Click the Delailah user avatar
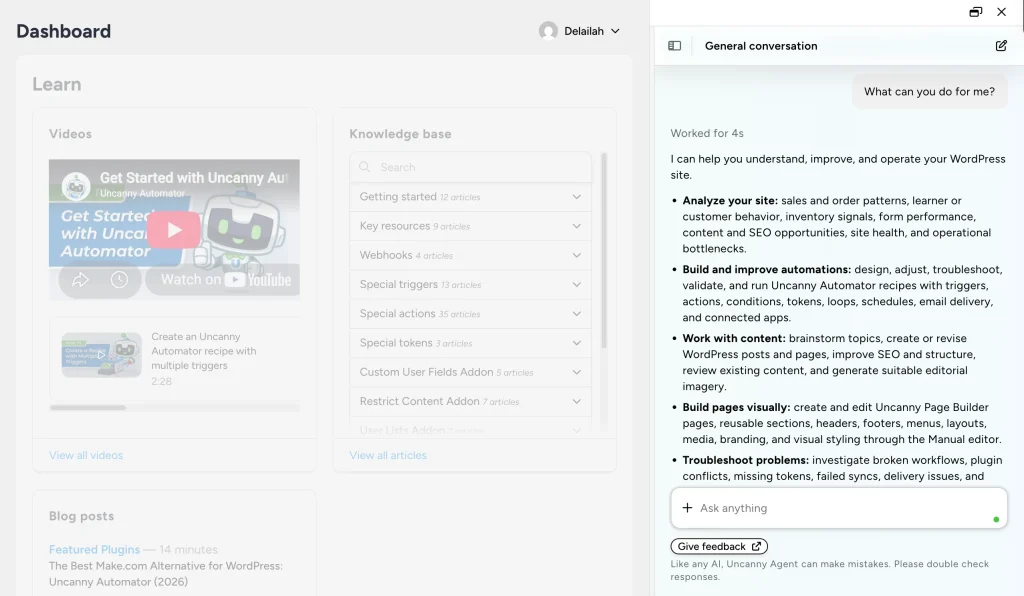The height and width of the screenshot is (596, 1024). point(549,31)
